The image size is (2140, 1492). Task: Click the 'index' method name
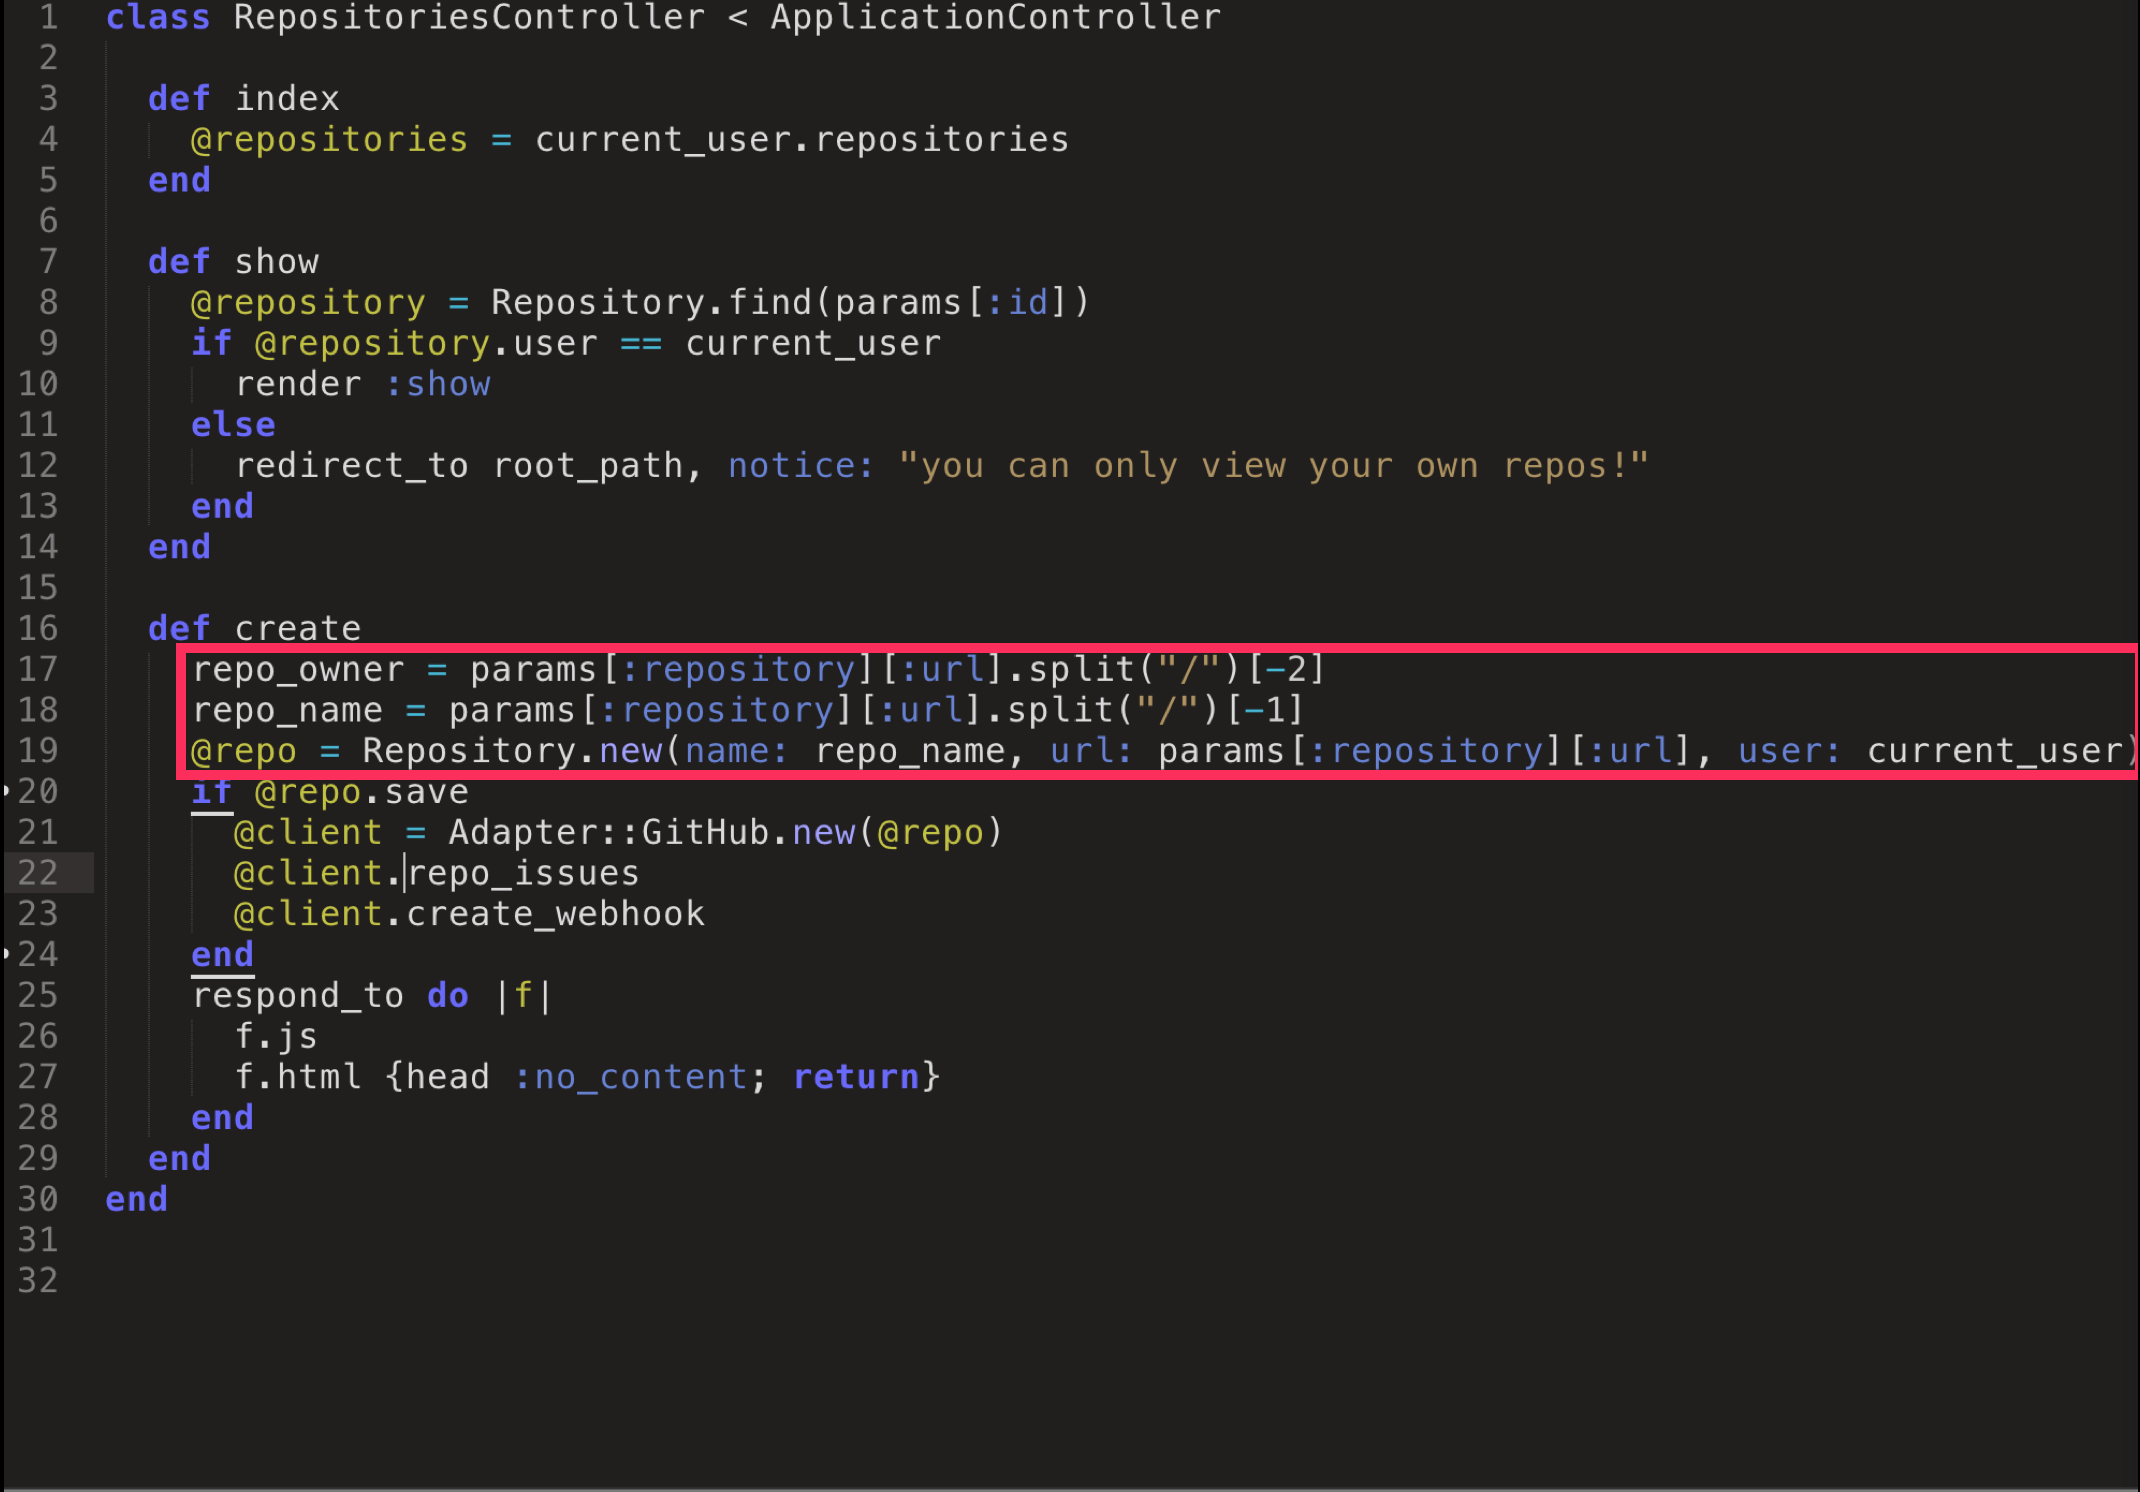pyautogui.click(x=287, y=99)
